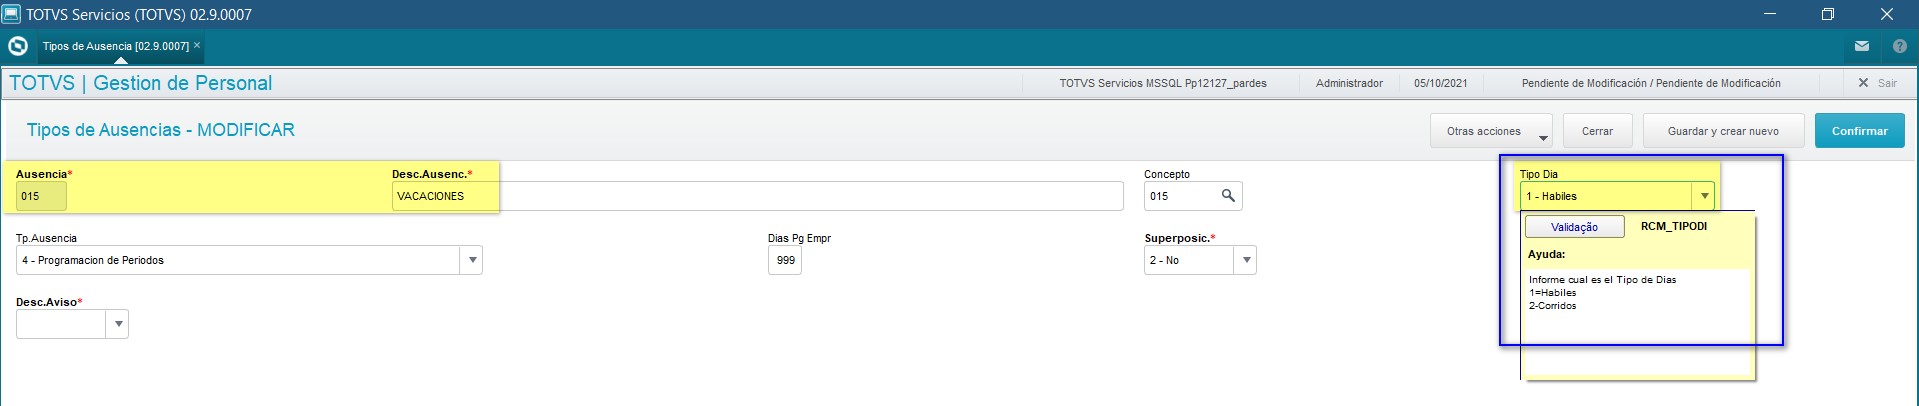
Task: Minimize the TOTVS Servicios window
Action: tap(1770, 14)
